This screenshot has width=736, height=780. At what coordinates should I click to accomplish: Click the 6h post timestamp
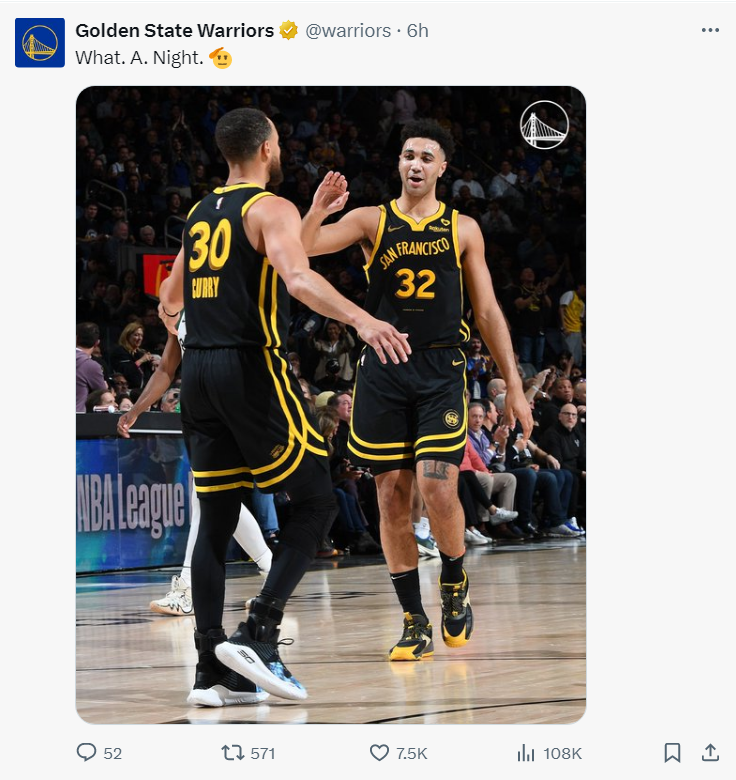tap(417, 31)
